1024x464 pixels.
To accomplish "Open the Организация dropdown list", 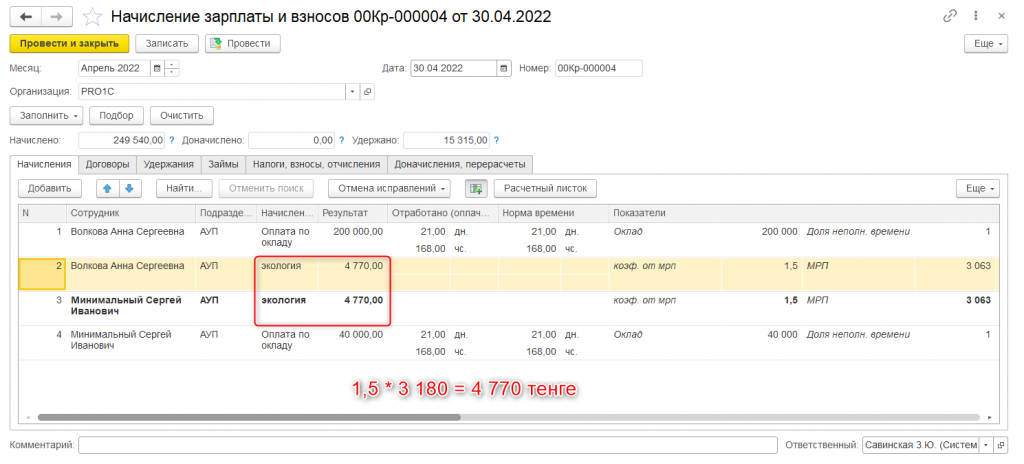I will [x=352, y=92].
